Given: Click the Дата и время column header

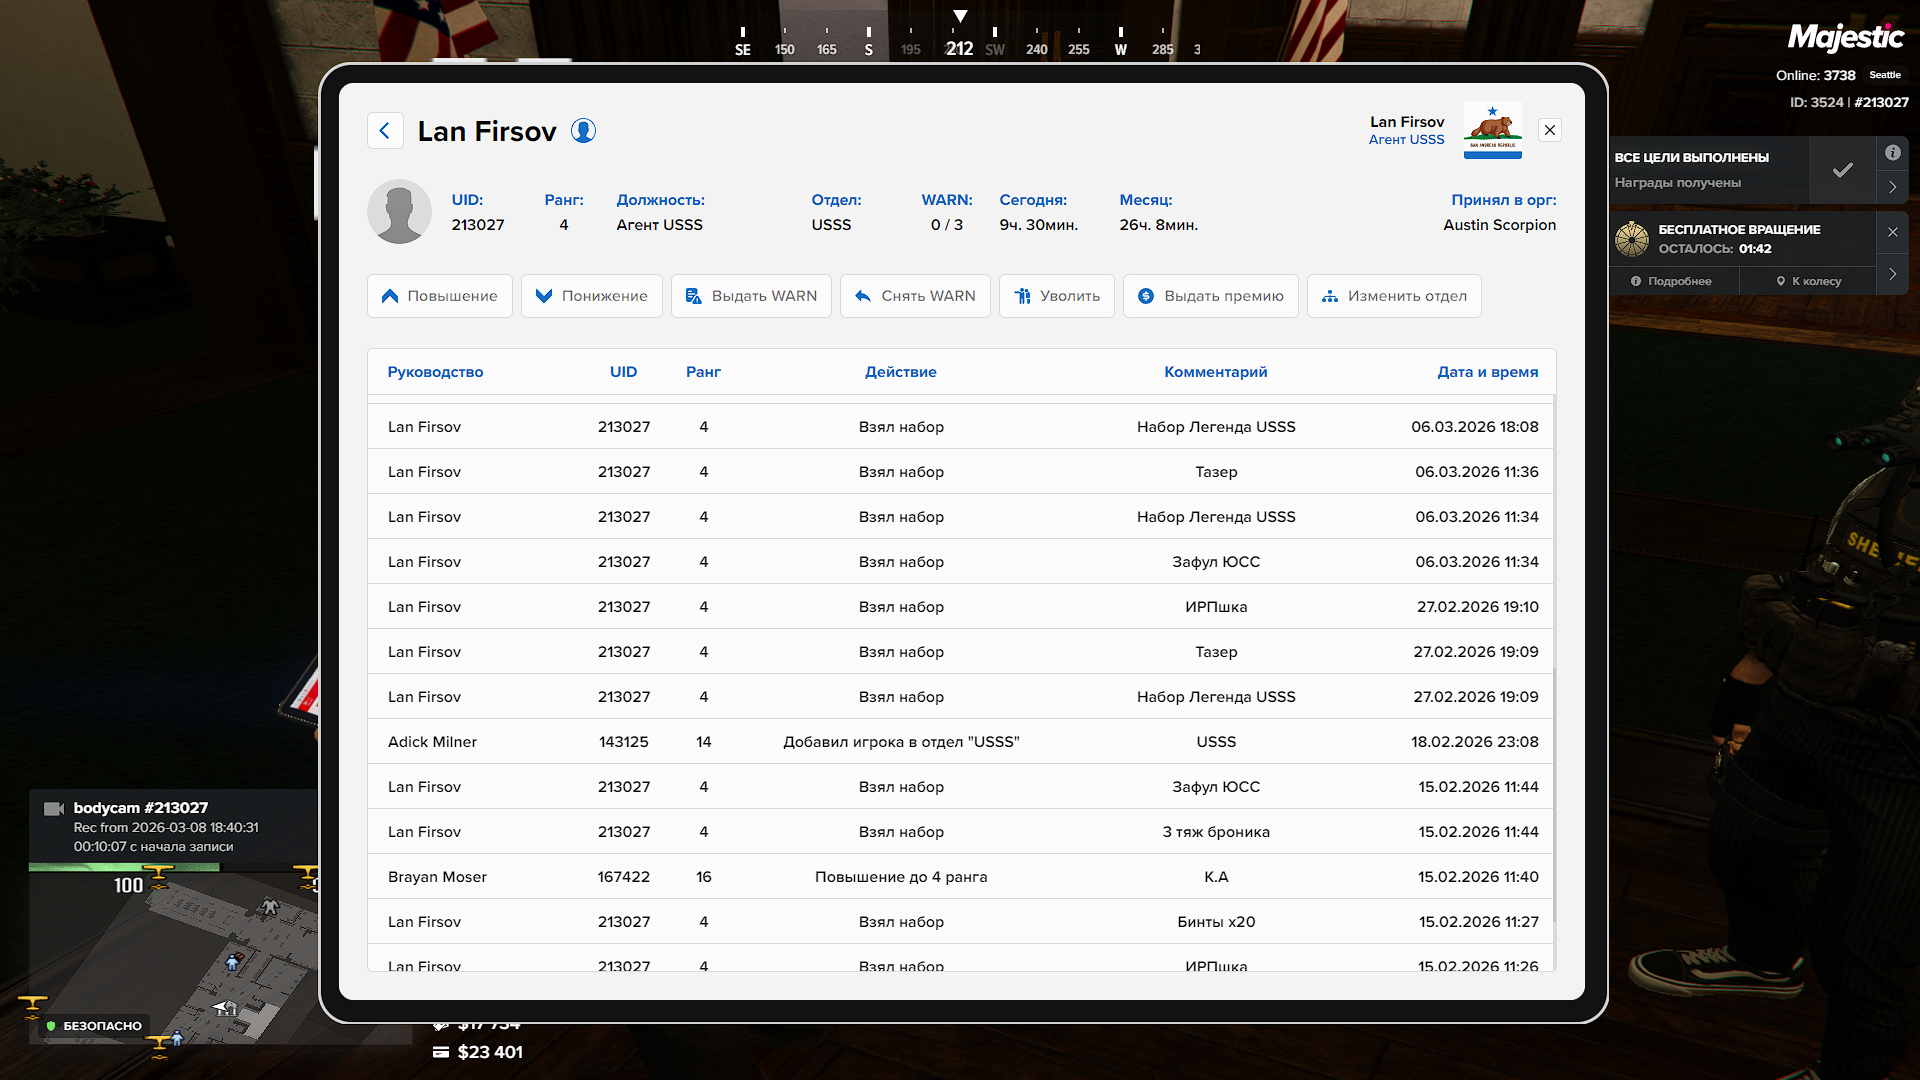Looking at the screenshot, I should pyautogui.click(x=1487, y=372).
